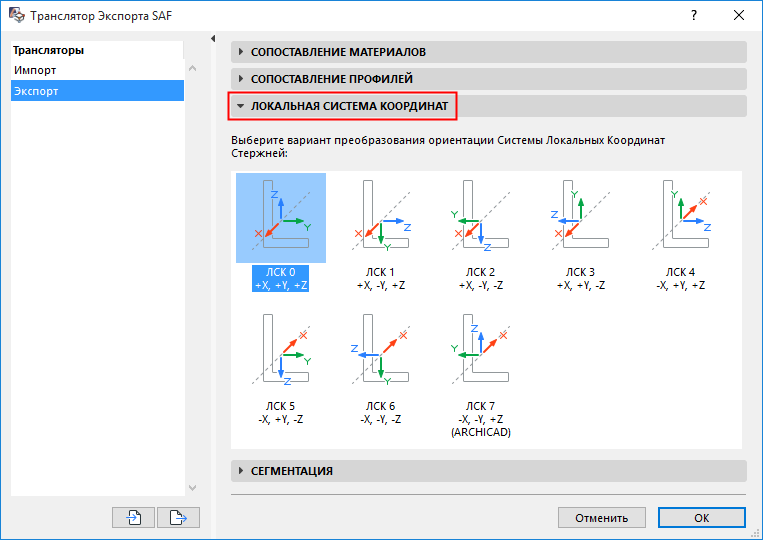This screenshot has height=540, width=763.
Task: Select the ЛСК 6 orientation icon
Action: coord(381,351)
